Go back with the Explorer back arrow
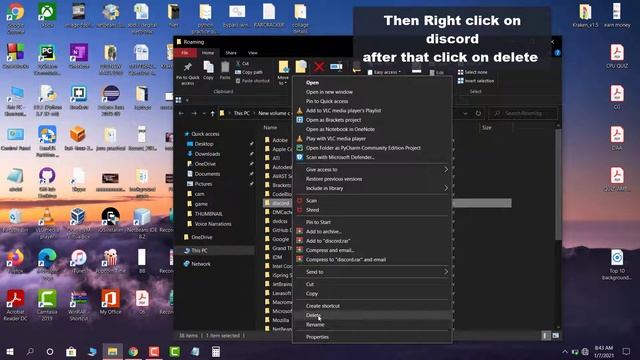 (x=182, y=113)
